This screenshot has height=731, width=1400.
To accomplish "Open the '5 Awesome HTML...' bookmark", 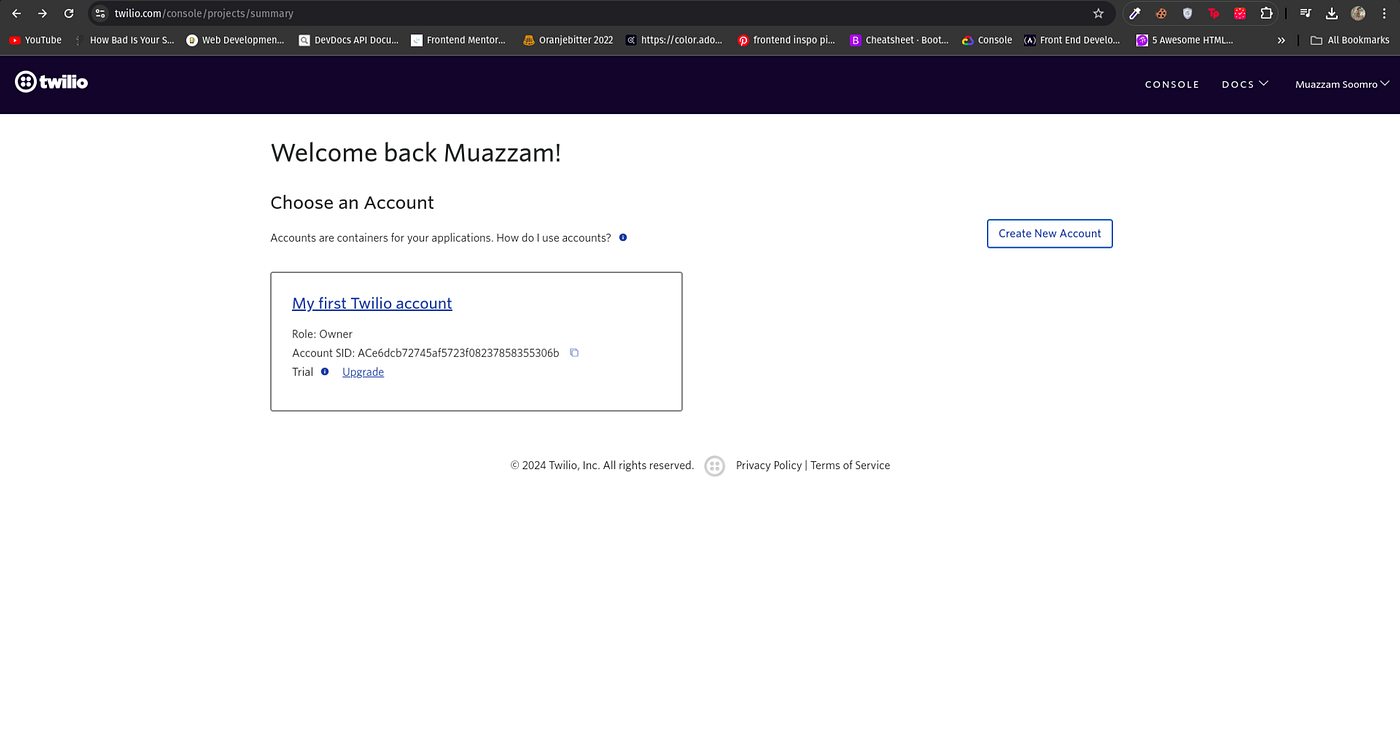I will click(1185, 40).
